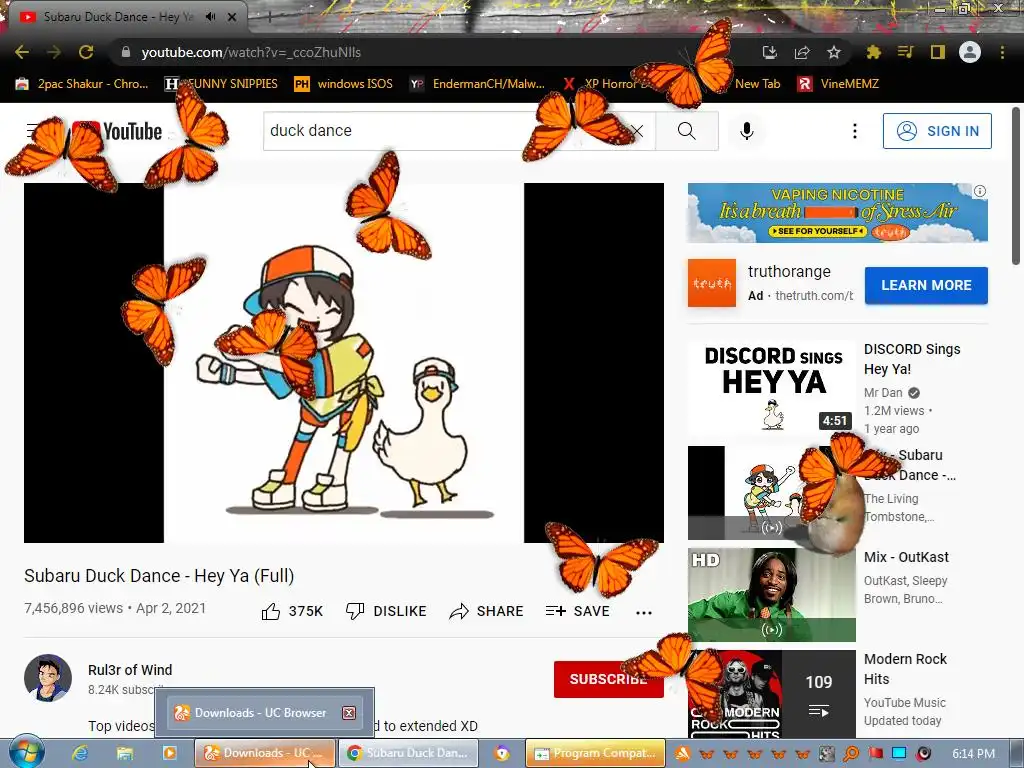The height and width of the screenshot is (768, 1024).
Task: Open the truth orange logo icon
Action: (x=711, y=283)
